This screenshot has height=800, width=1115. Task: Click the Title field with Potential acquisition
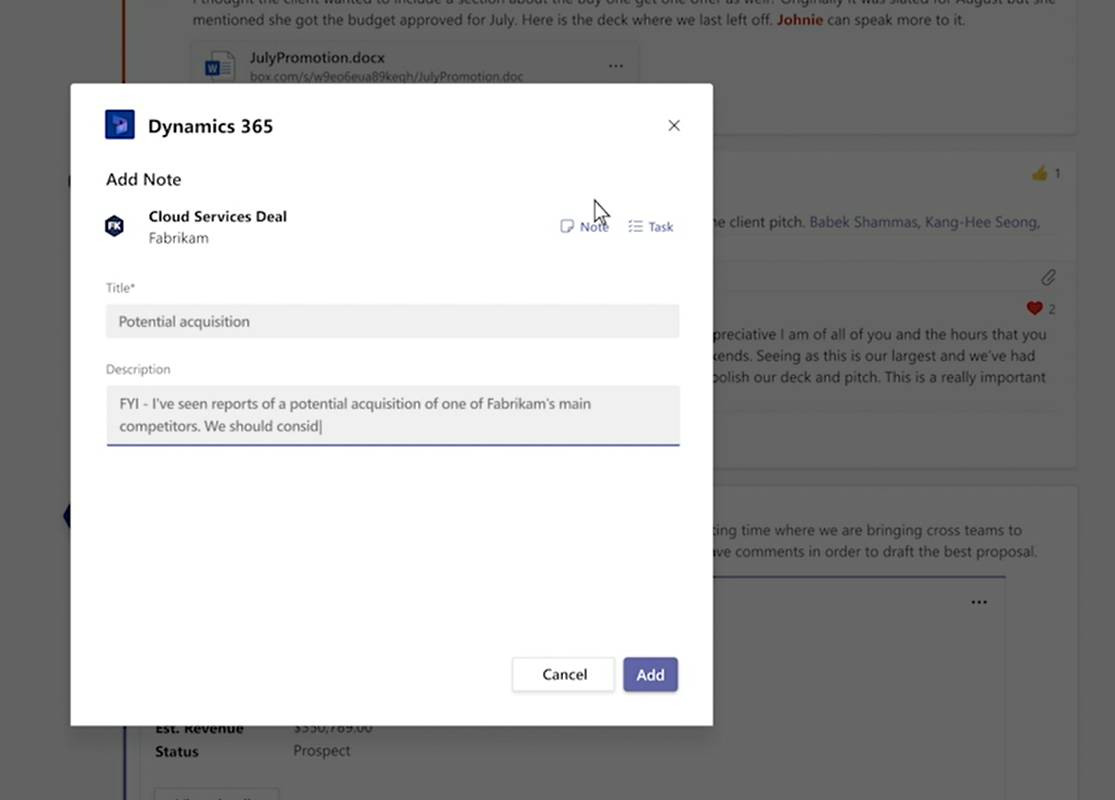point(393,321)
